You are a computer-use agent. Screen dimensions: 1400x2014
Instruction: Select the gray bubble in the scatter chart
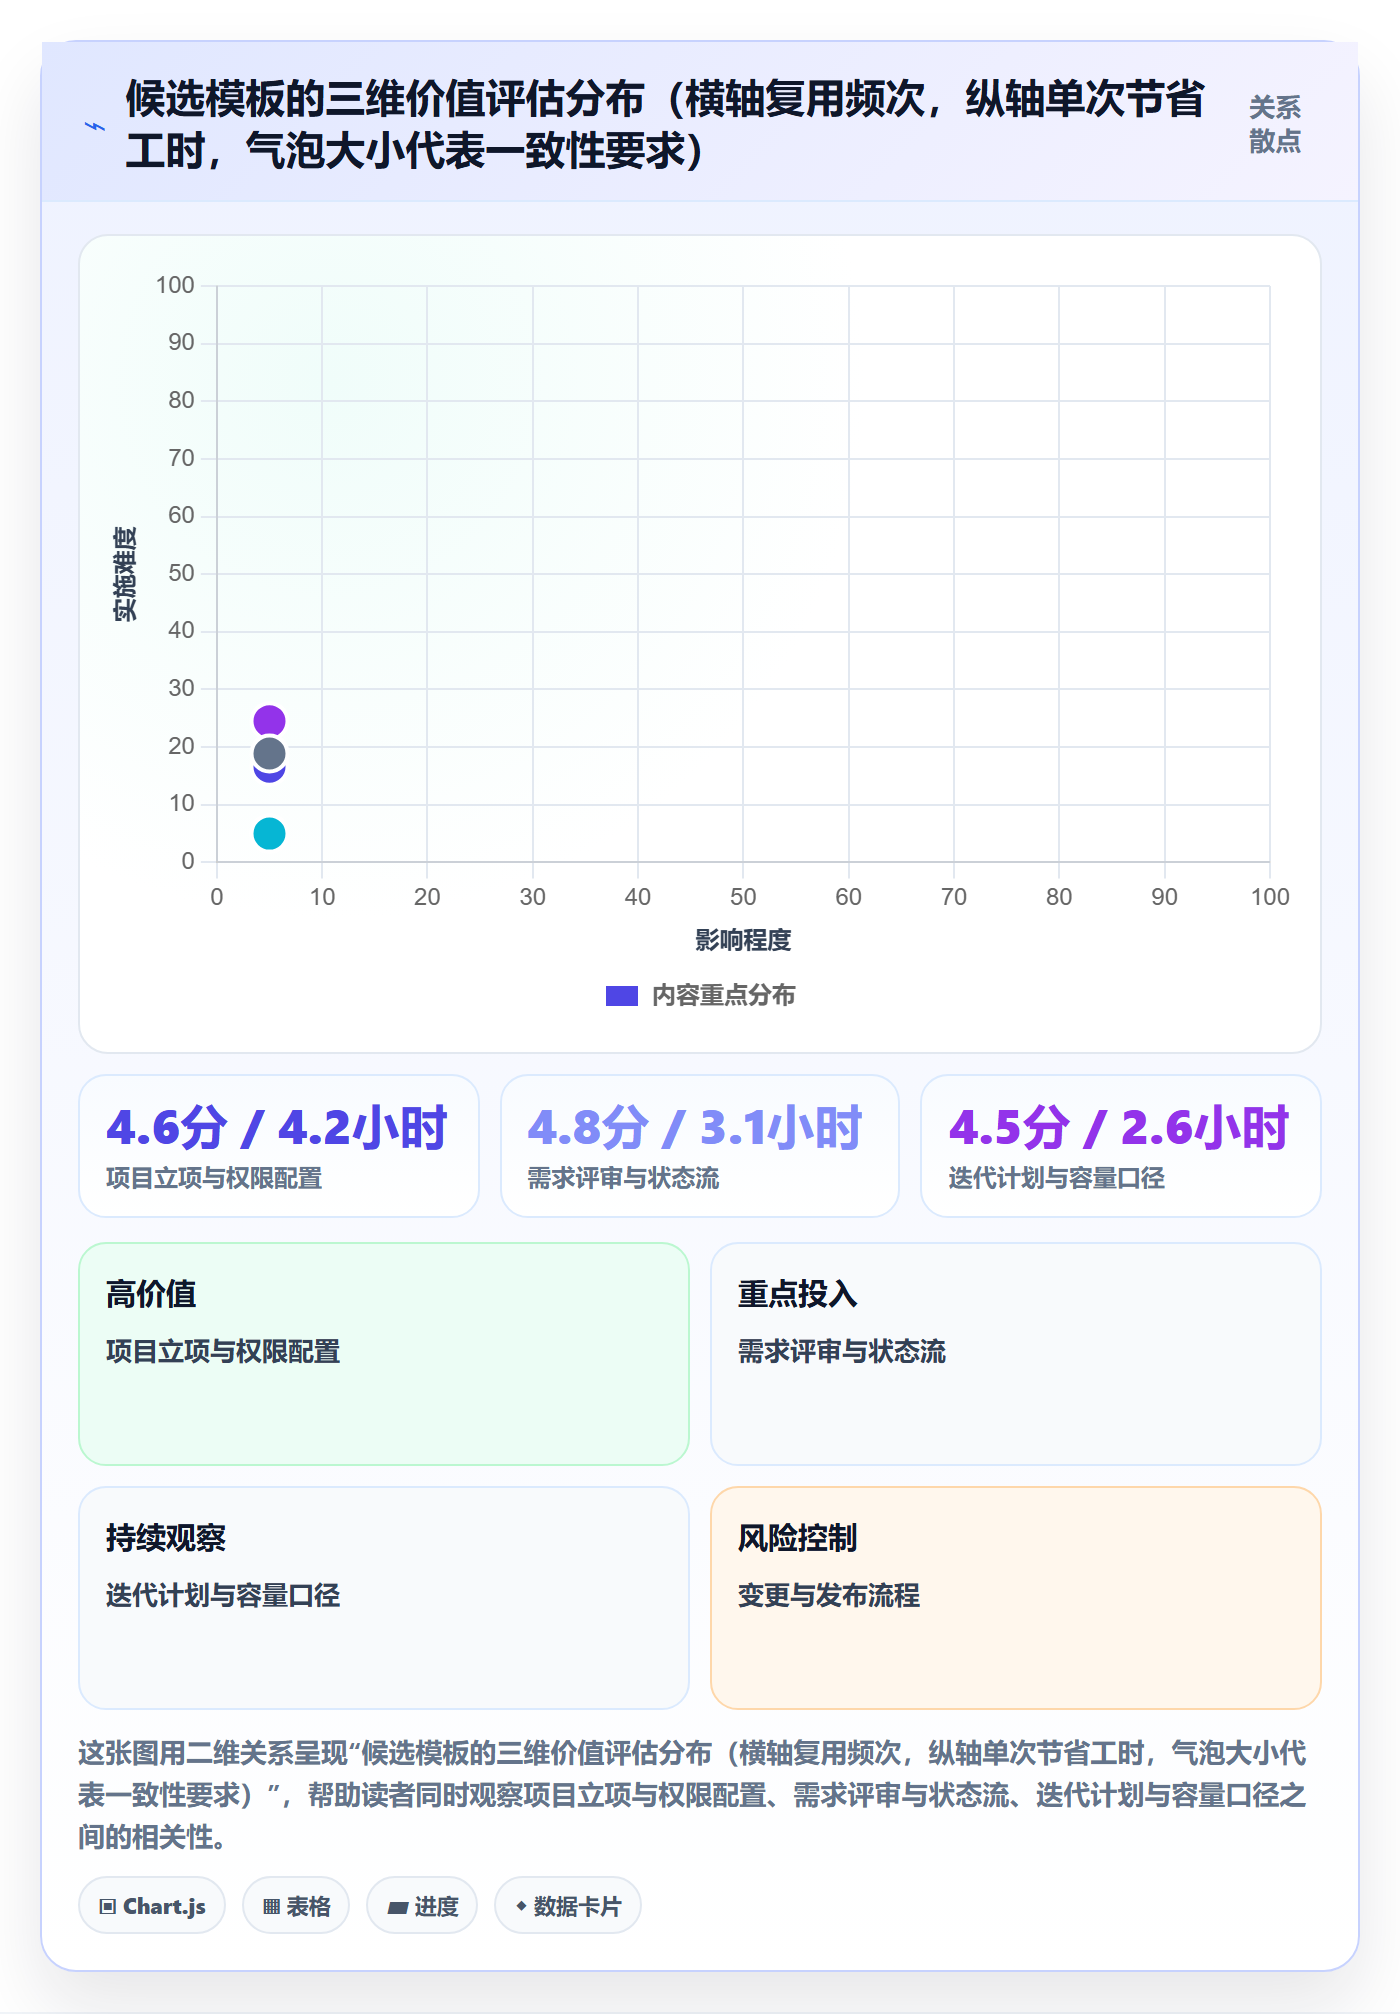click(269, 754)
